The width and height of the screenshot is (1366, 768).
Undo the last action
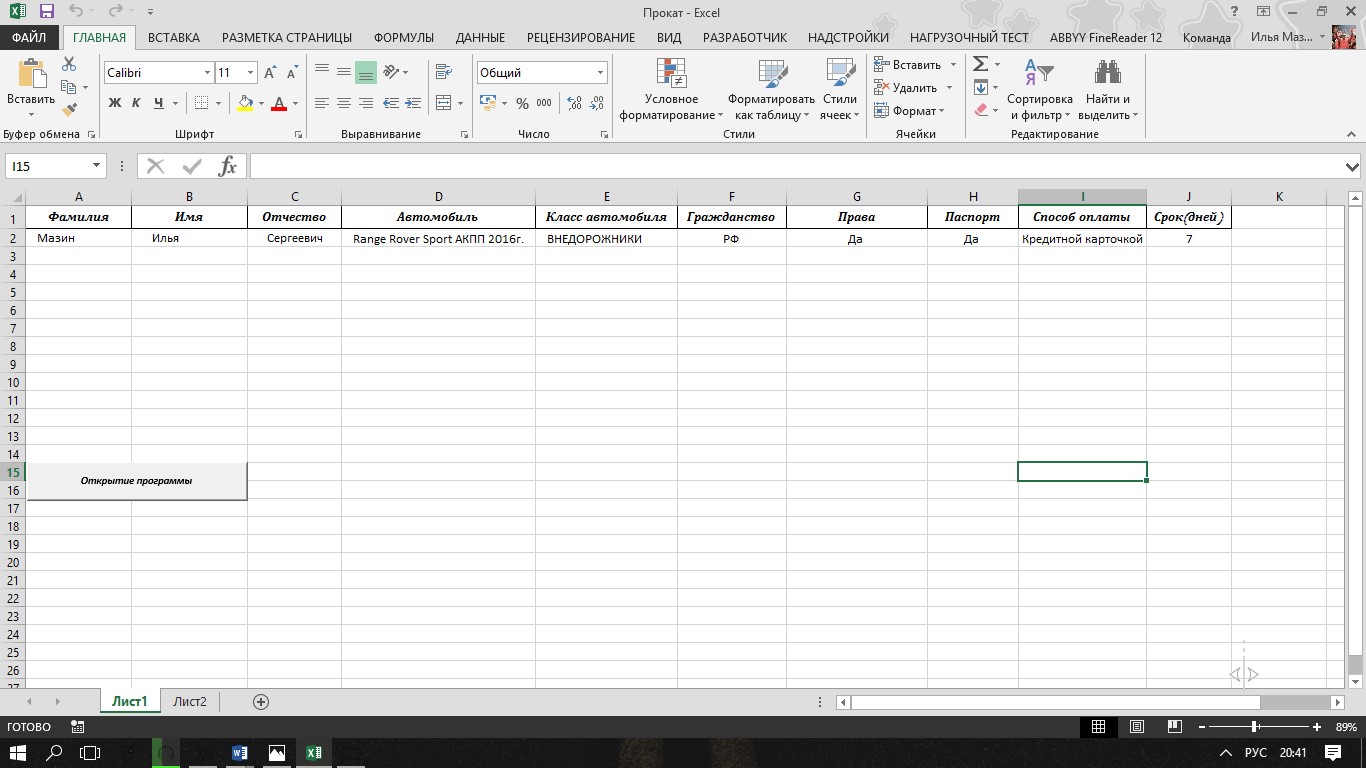[78, 12]
